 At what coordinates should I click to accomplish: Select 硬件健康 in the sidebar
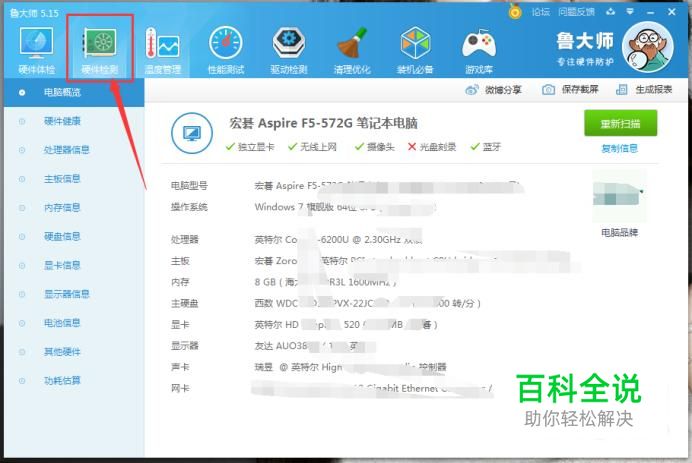pyautogui.click(x=74, y=121)
